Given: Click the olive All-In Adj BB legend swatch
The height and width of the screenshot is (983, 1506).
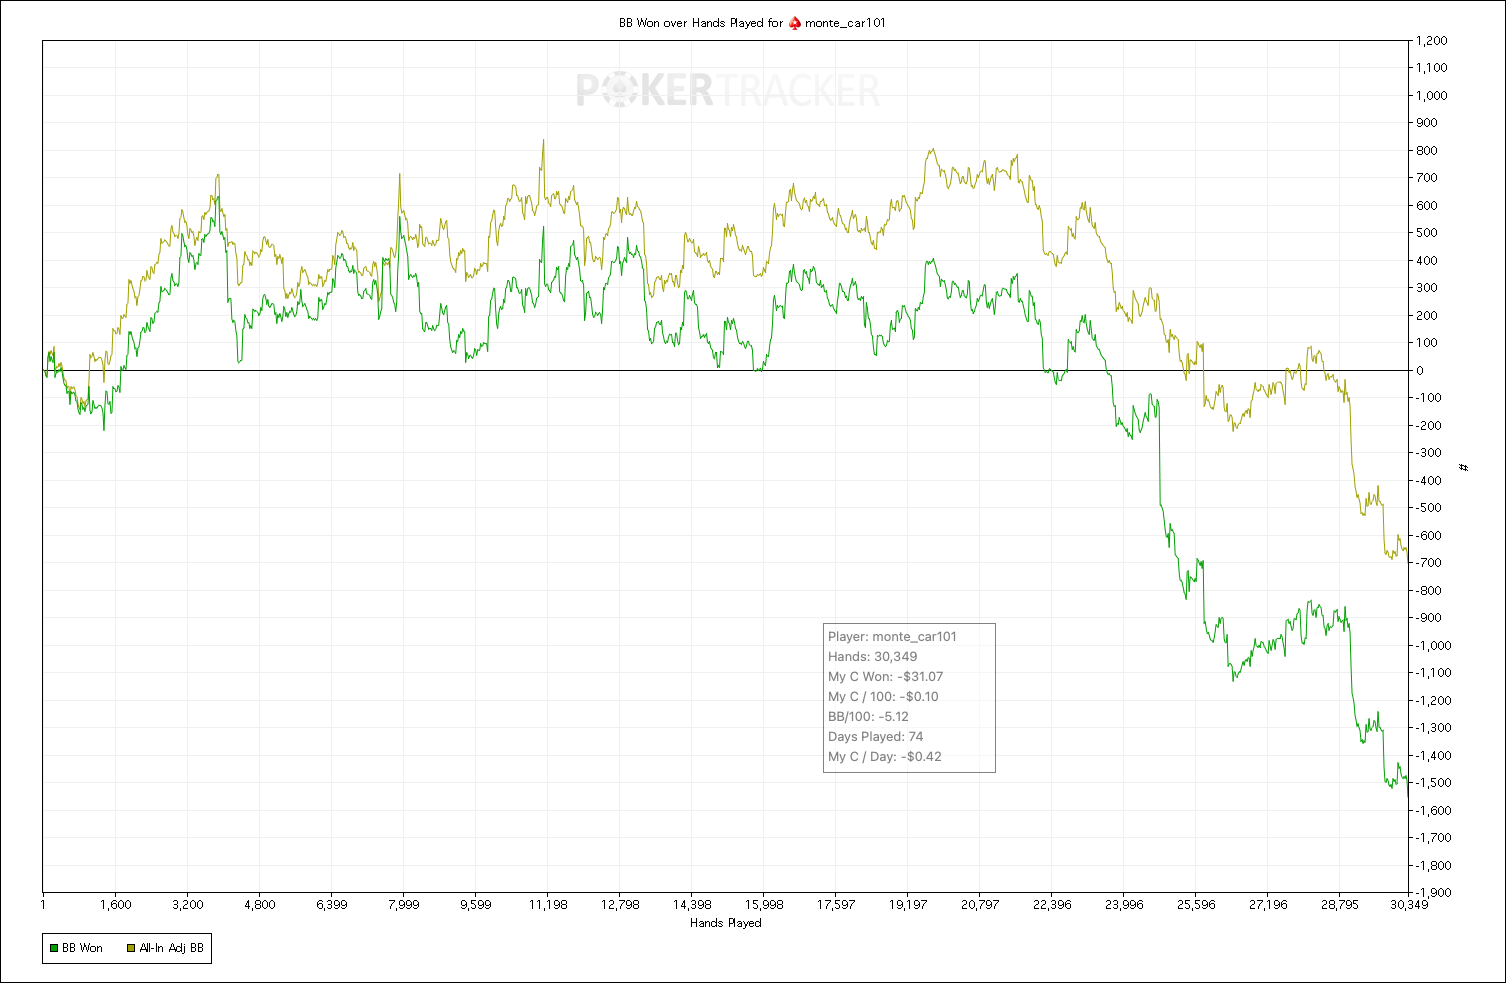Looking at the screenshot, I should tap(131, 948).
